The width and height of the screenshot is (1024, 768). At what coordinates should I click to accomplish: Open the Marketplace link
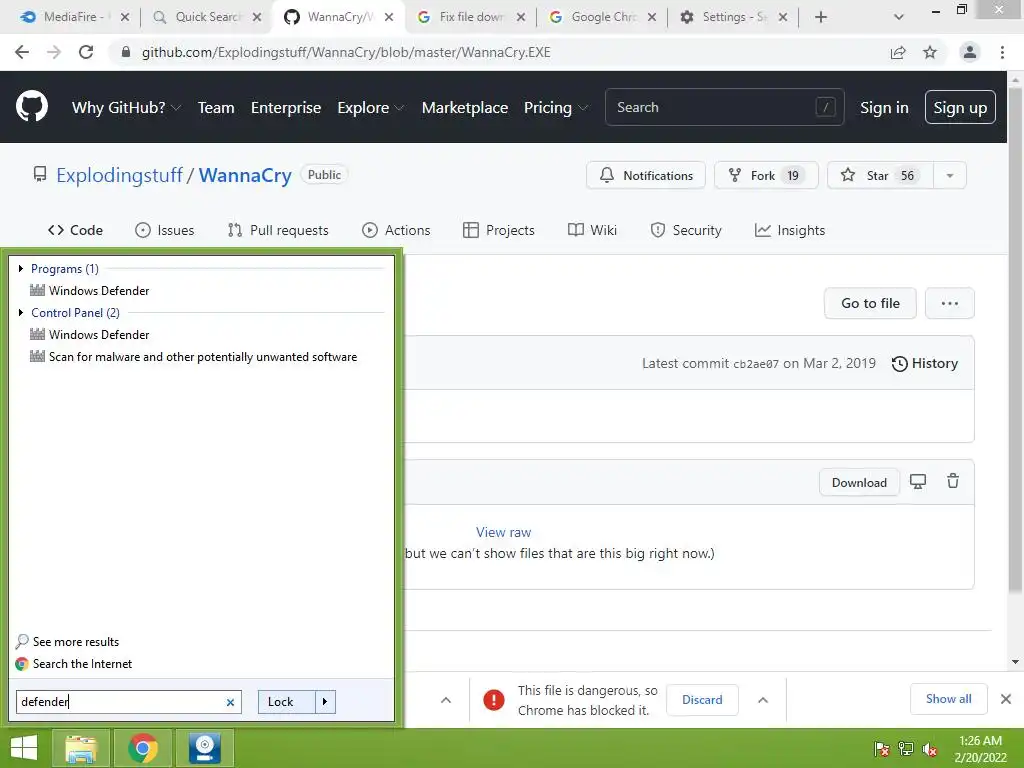pyautogui.click(x=465, y=108)
